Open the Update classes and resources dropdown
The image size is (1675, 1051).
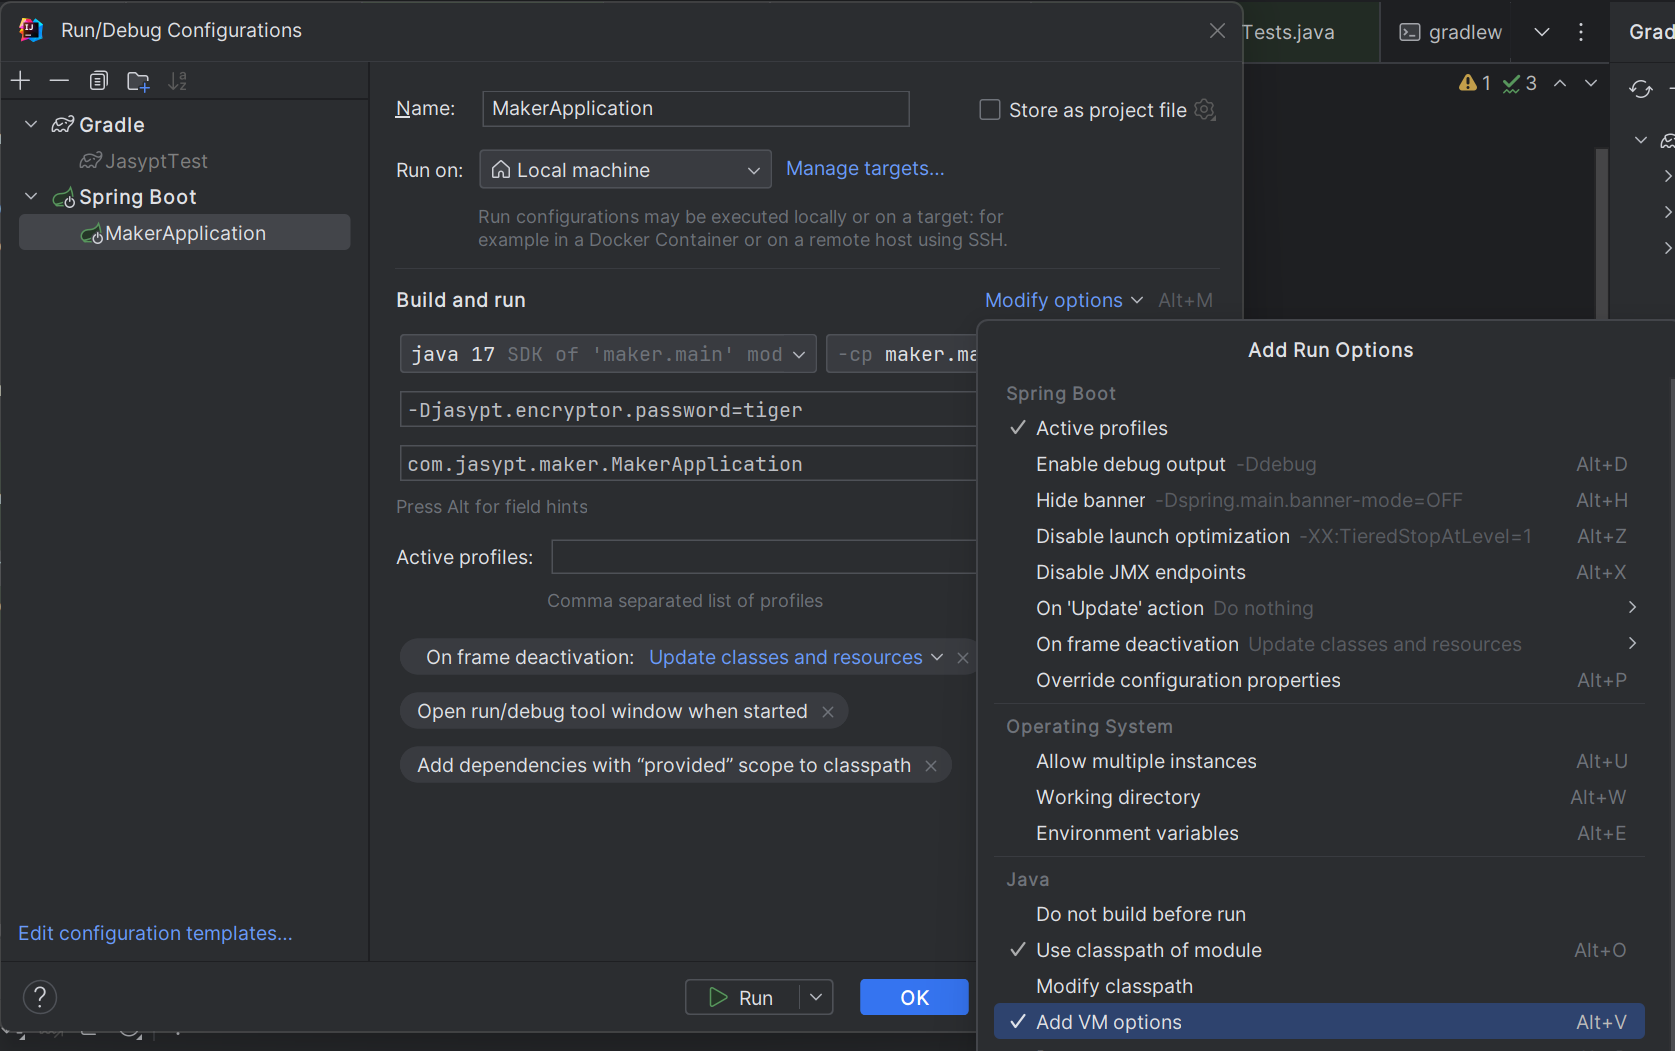[x=796, y=657]
